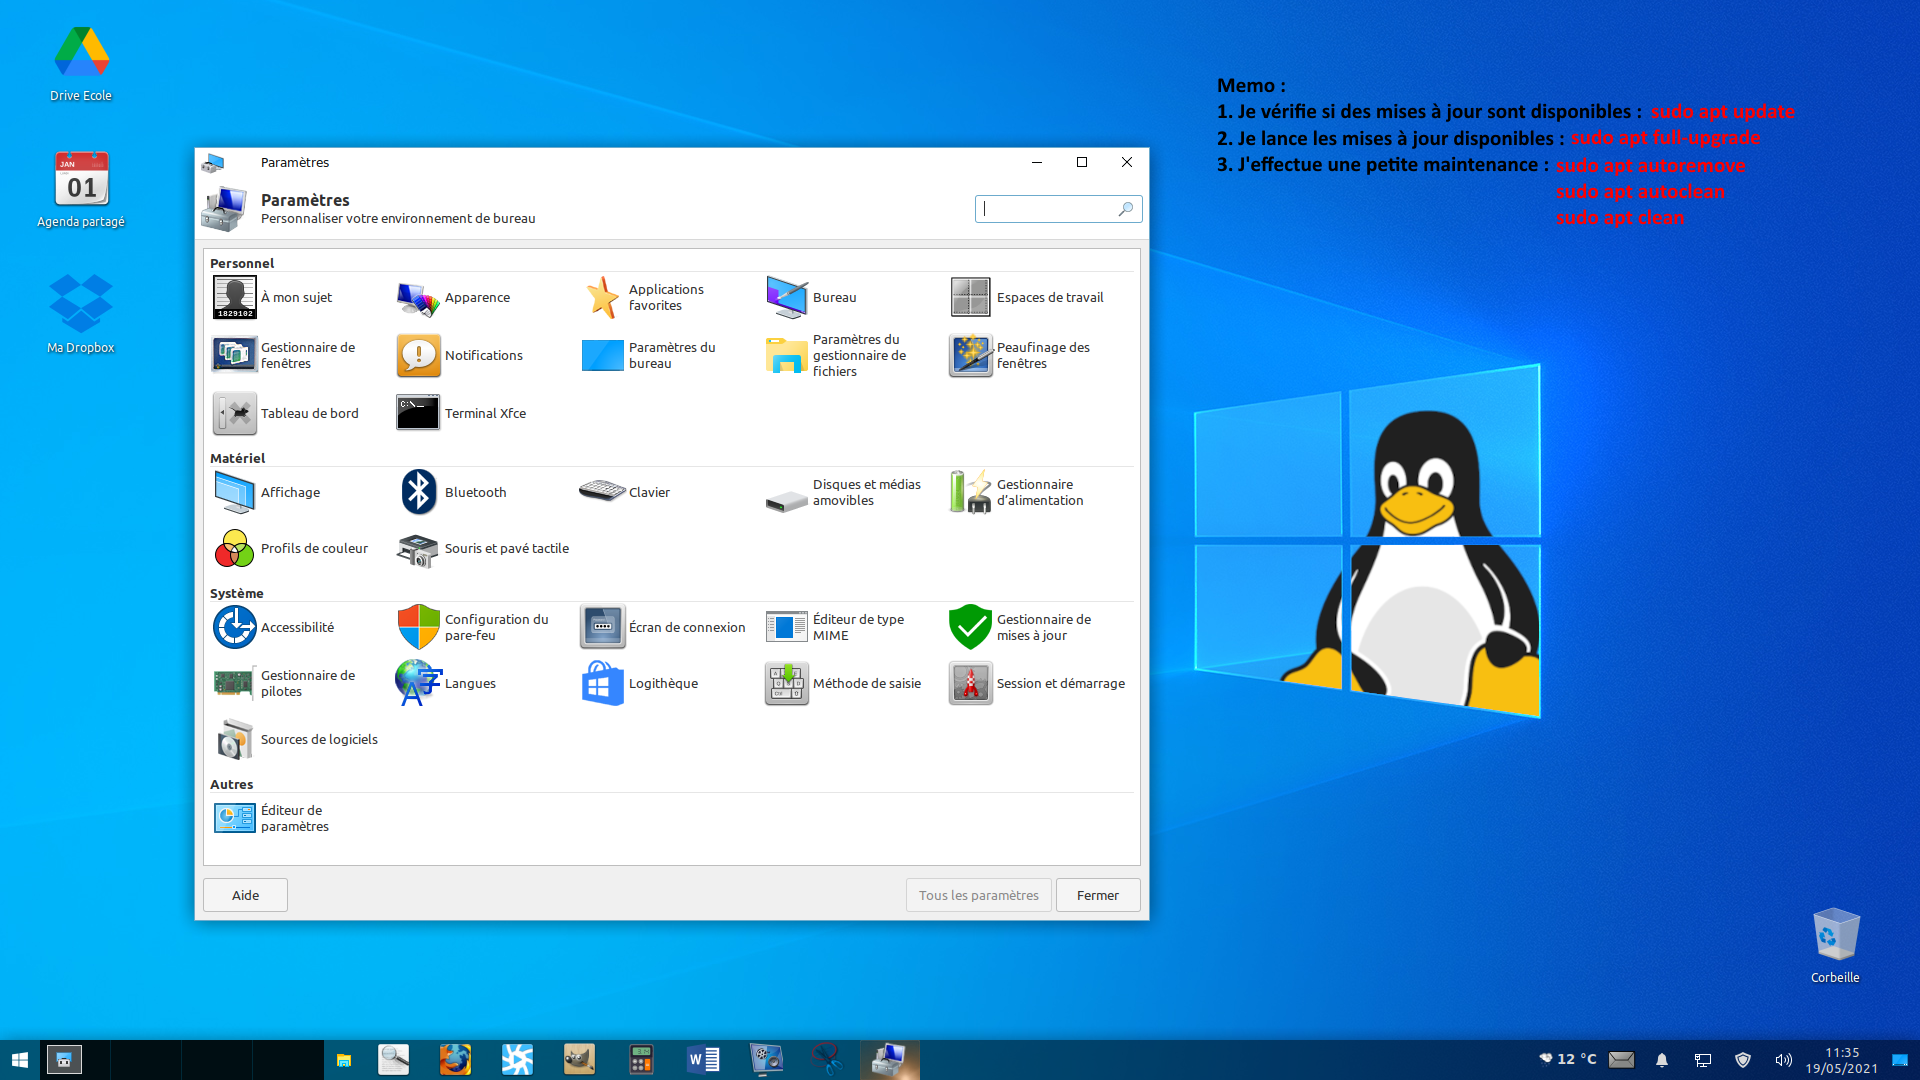Open the Bureau settings
This screenshot has width=1920, height=1080.
(811, 297)
